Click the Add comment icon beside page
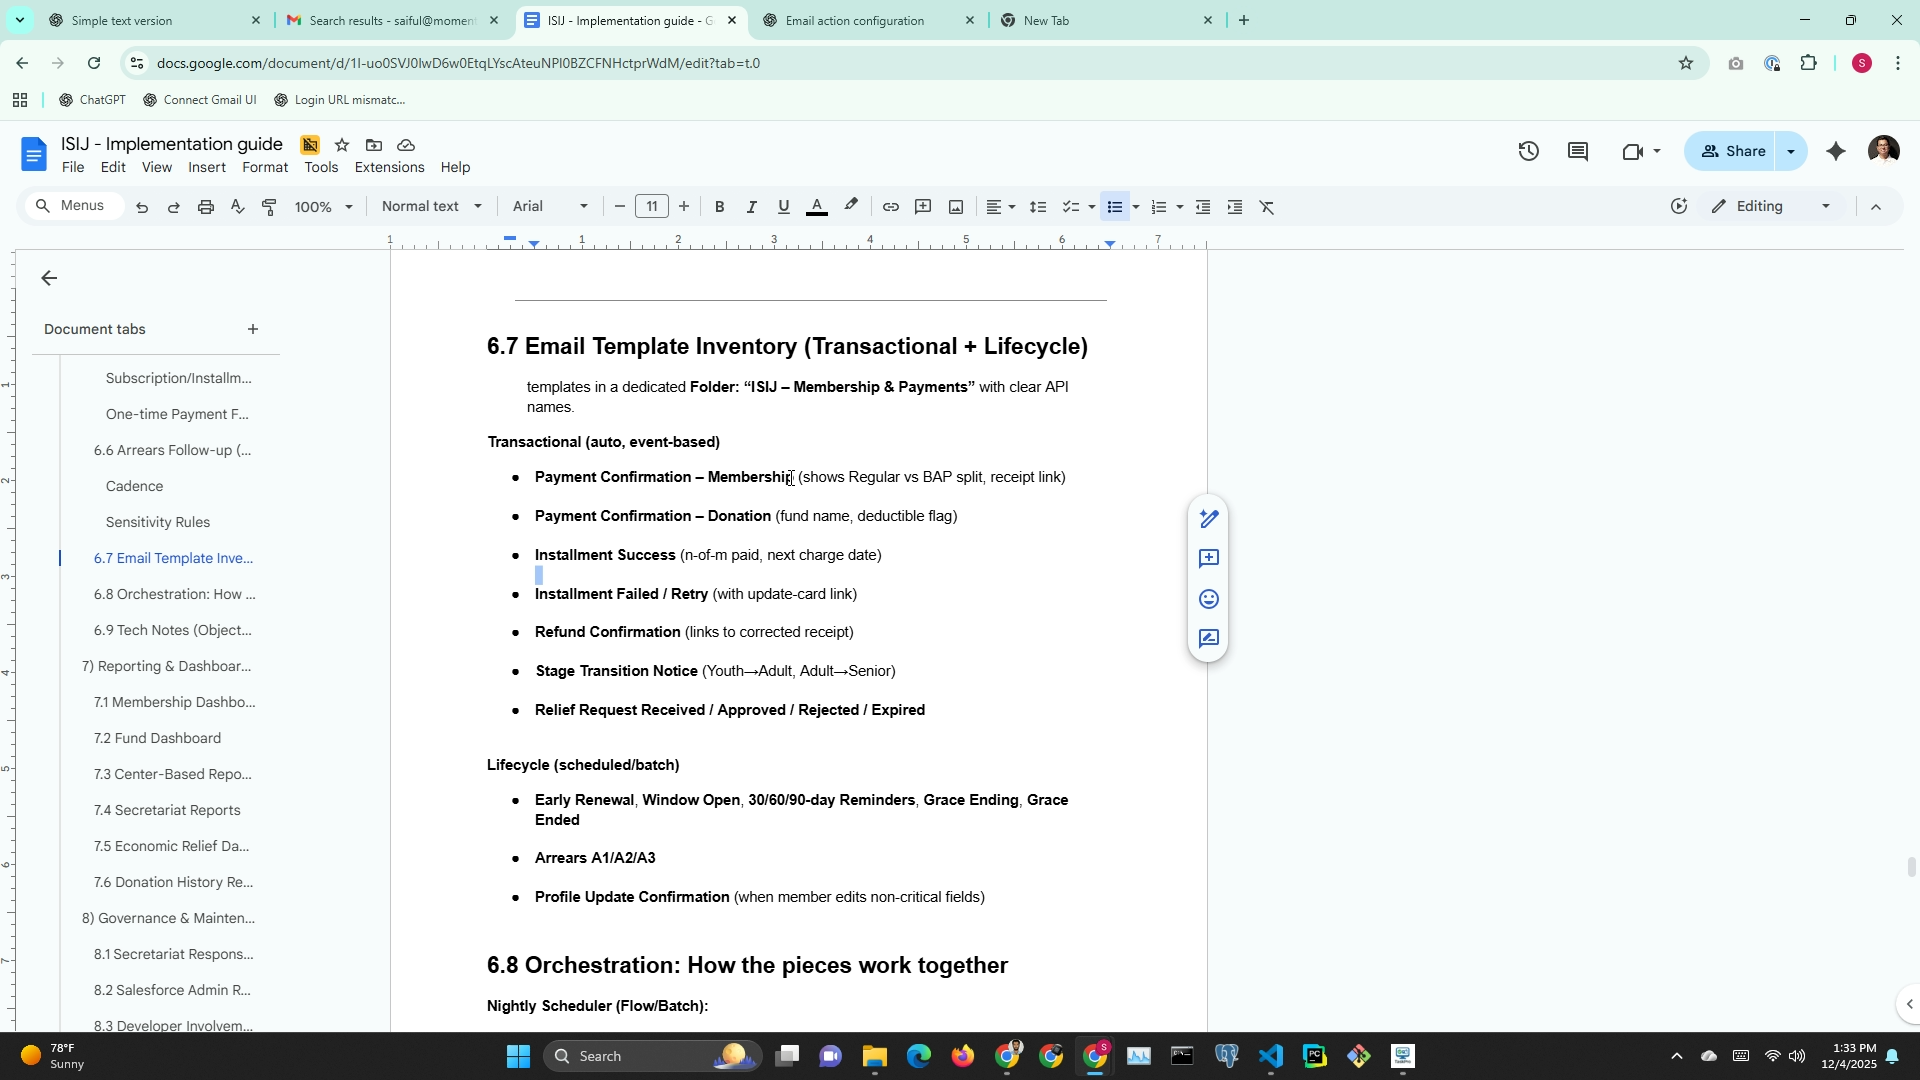Viewport: 1920px width, 1080px height. point(1208,558)
